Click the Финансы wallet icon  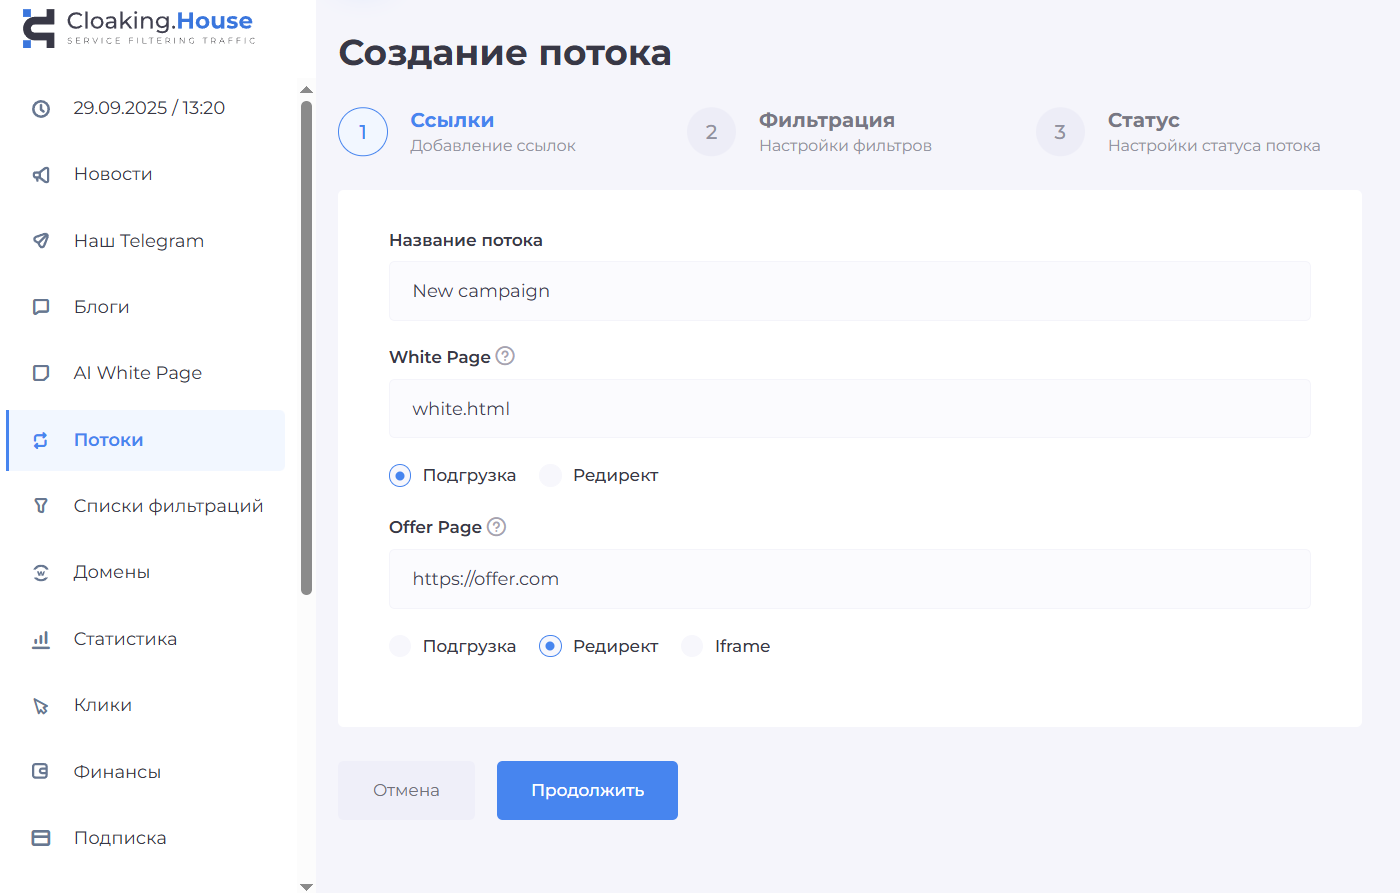click(41, 772)
